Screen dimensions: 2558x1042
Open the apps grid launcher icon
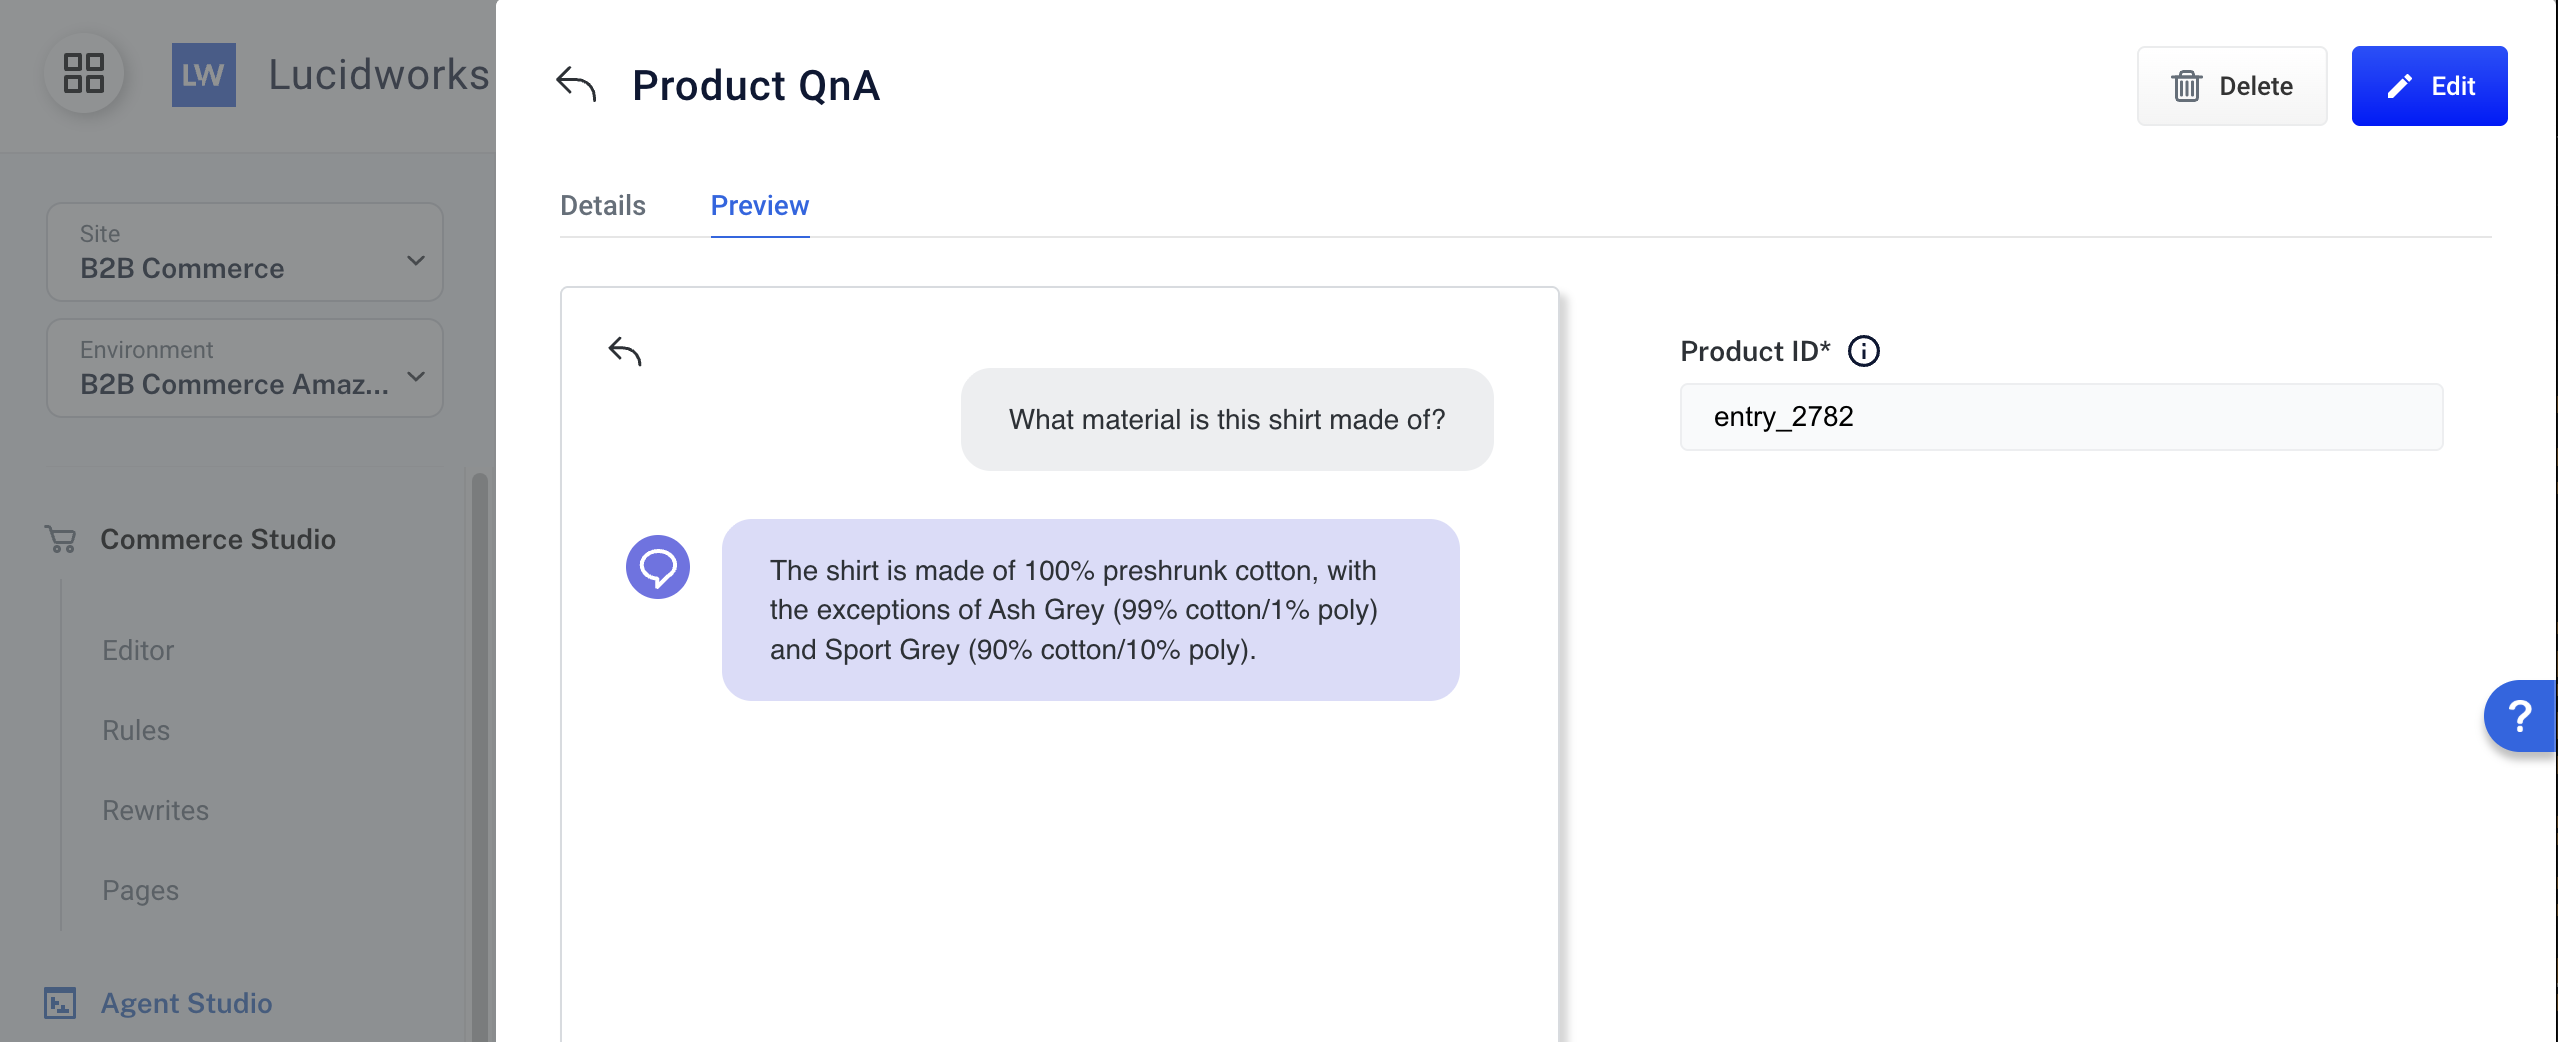pos(84,74)
